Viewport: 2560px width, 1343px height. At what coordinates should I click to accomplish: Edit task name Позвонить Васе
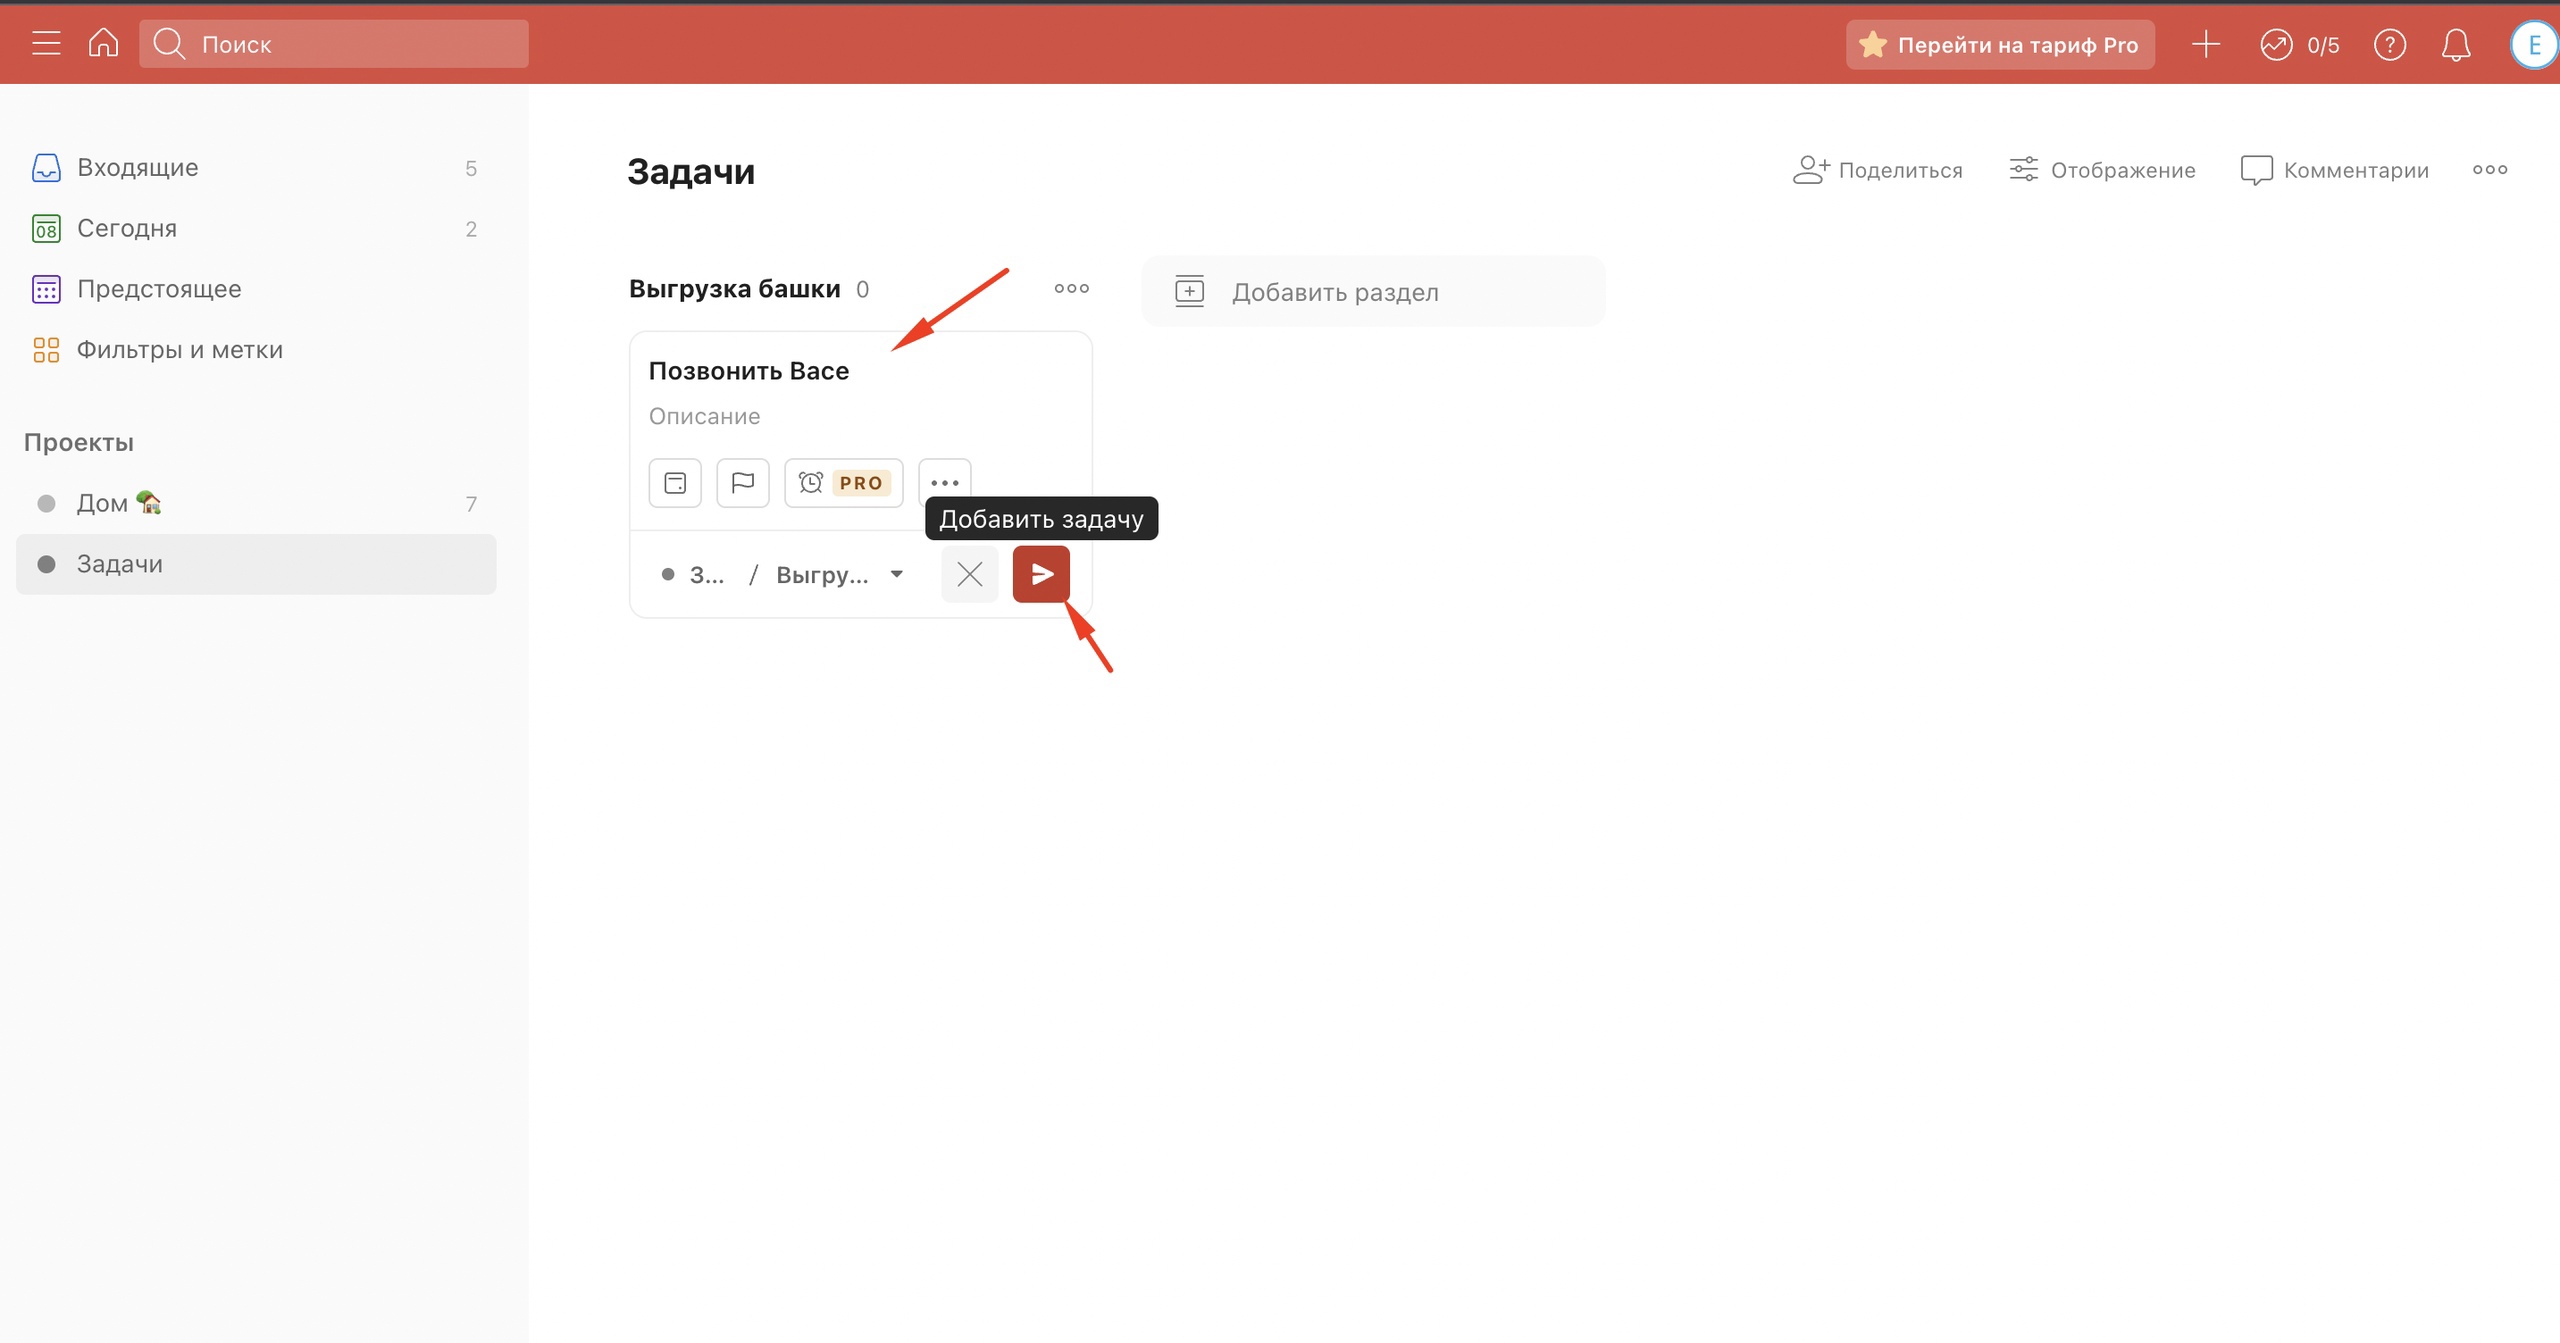749,371
